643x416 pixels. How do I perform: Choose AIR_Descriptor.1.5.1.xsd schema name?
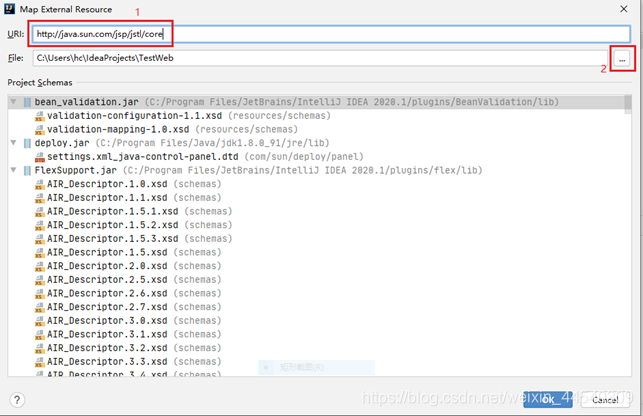(112, 211)
